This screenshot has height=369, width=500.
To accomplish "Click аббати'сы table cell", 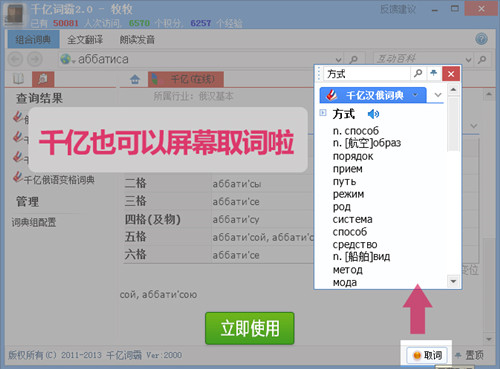I will [237, 184].
